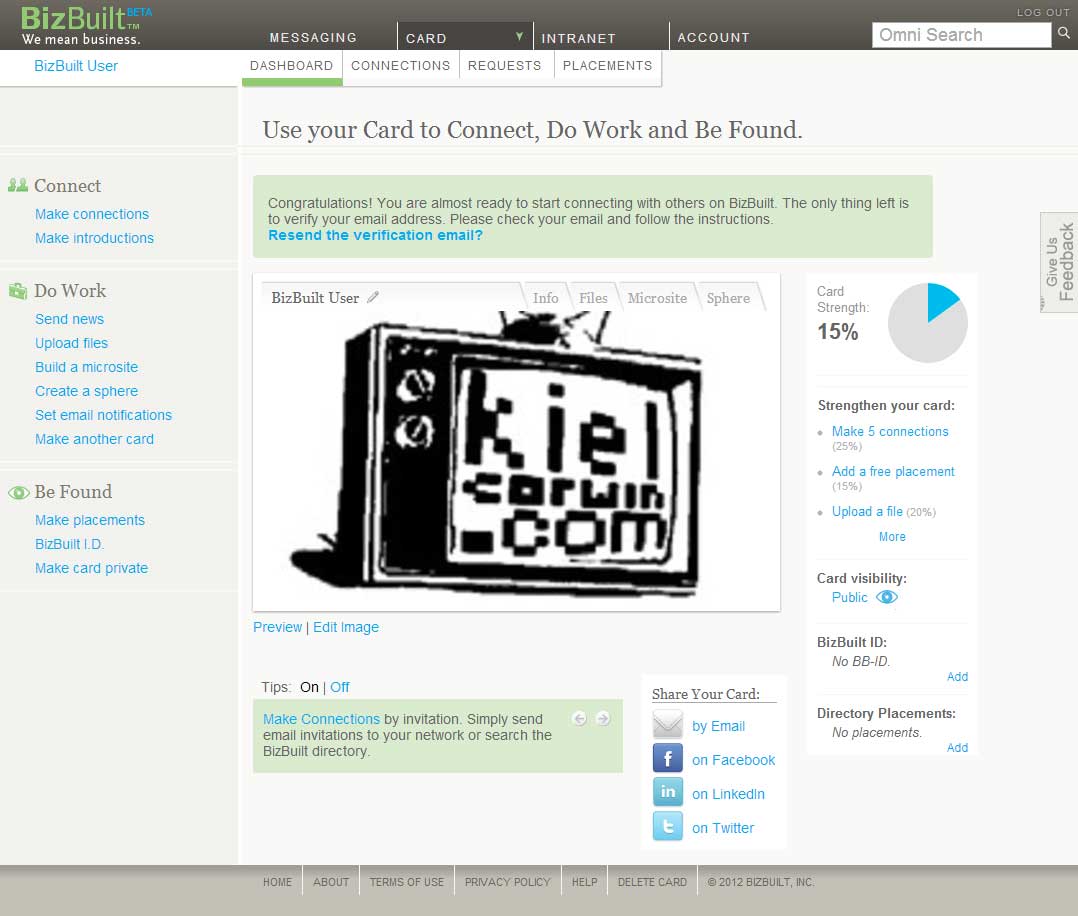1078x916 pixels.
Task: Add a Directory Placement
Action: (x=957, y=748)
